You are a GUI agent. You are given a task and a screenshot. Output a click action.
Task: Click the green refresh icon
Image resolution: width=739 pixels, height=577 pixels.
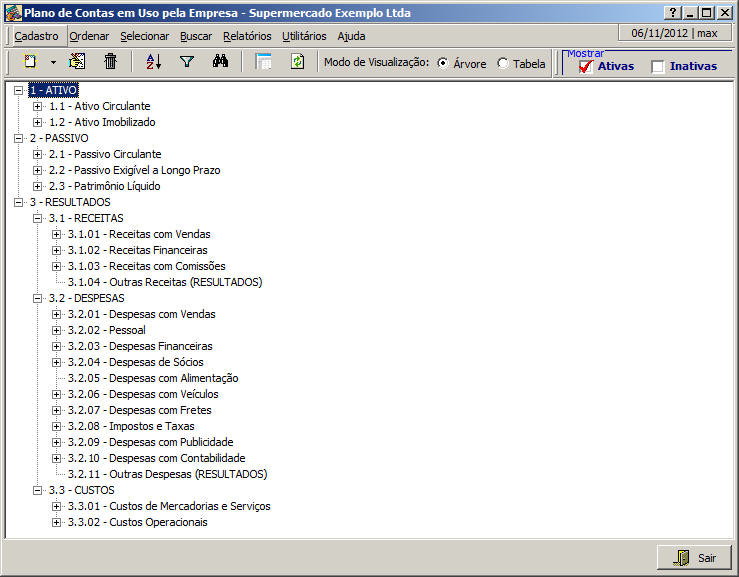click(x=297, y=62)
